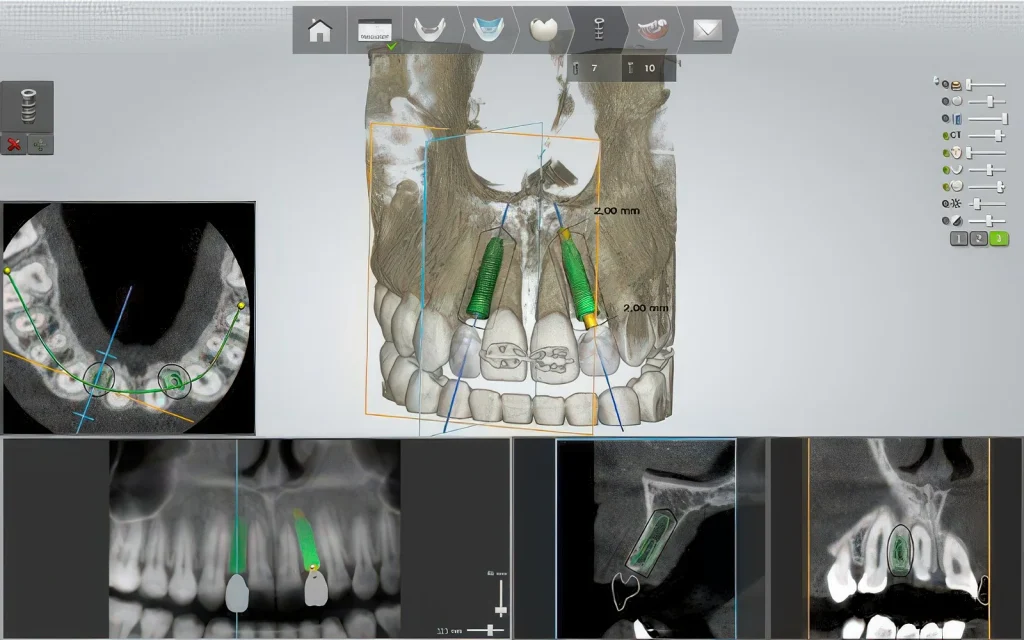Click view preset button 1
The width and height of the screenshot is (1024, 640).
959,238
